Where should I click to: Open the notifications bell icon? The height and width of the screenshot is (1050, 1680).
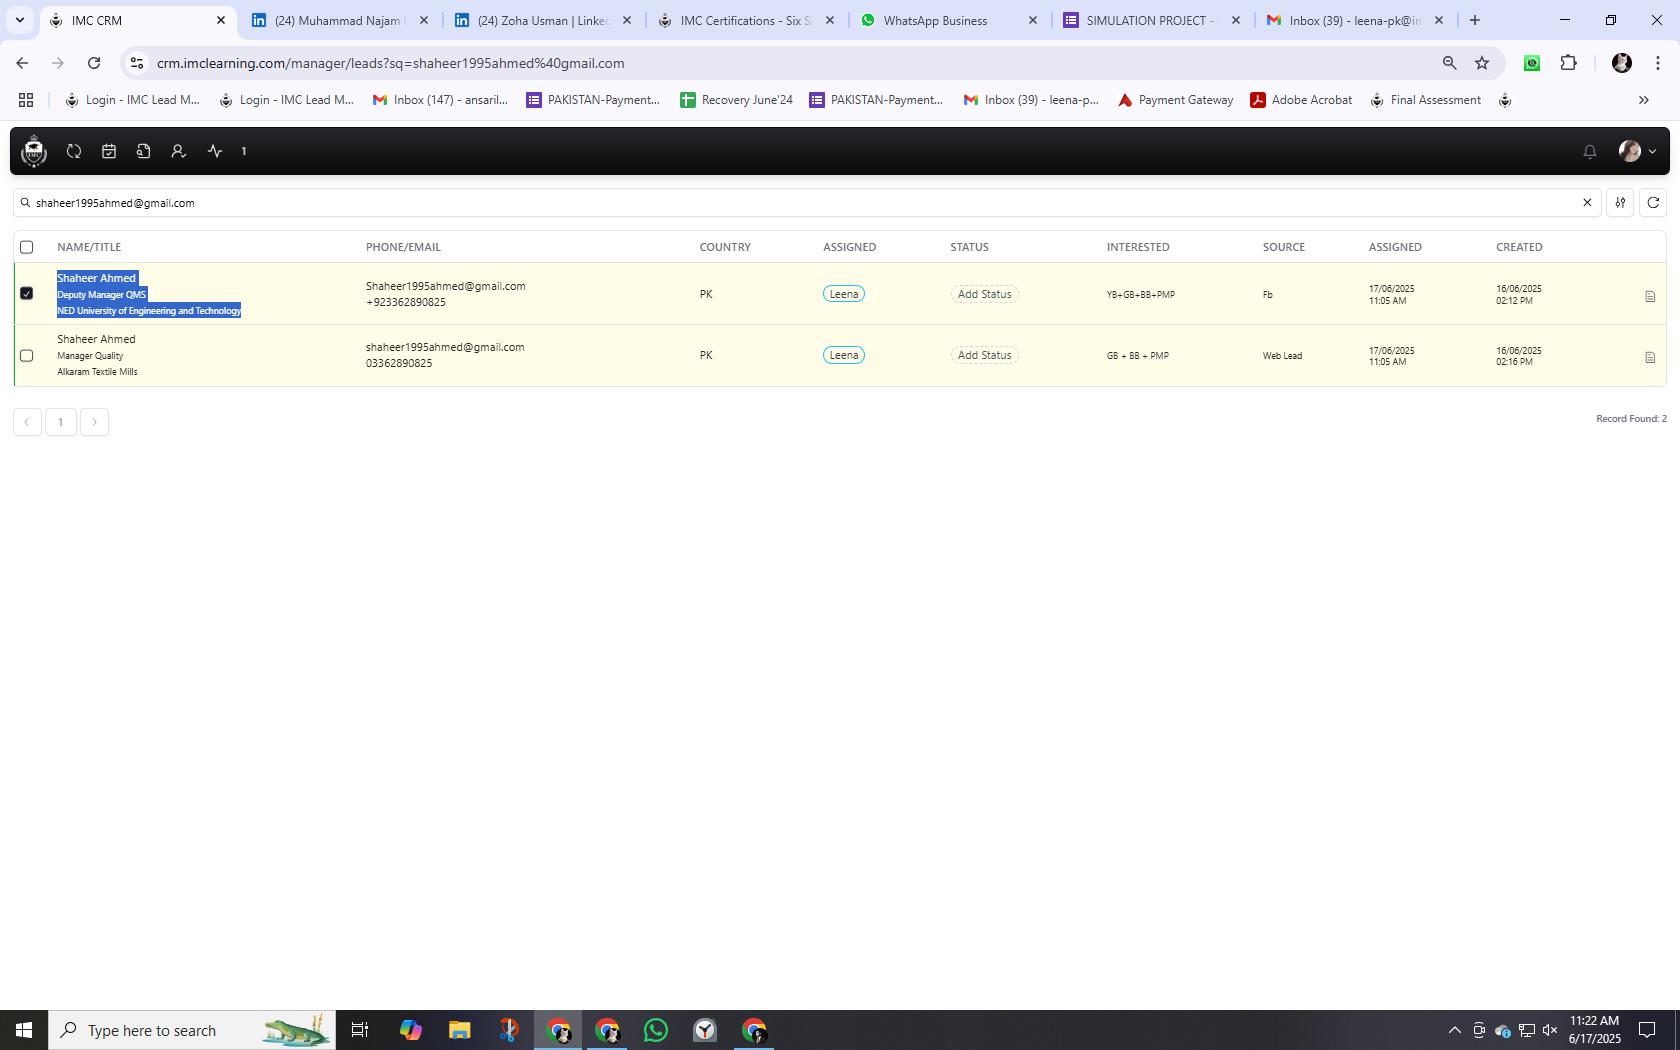1589,151
